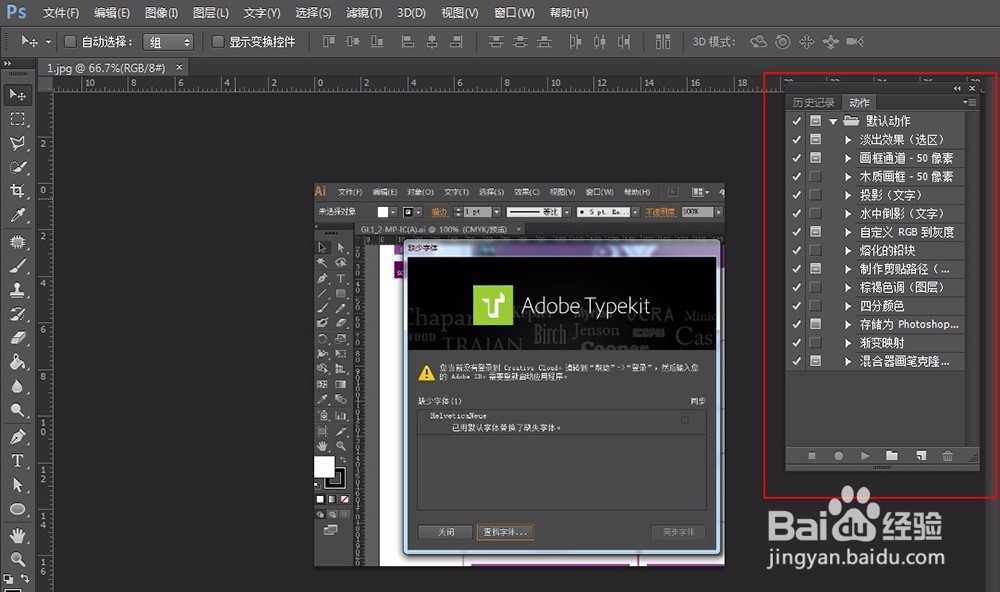This screenshot has width=1000, height=592.
Task: Select the Dodge tool
Action: (x=17, y=410)
